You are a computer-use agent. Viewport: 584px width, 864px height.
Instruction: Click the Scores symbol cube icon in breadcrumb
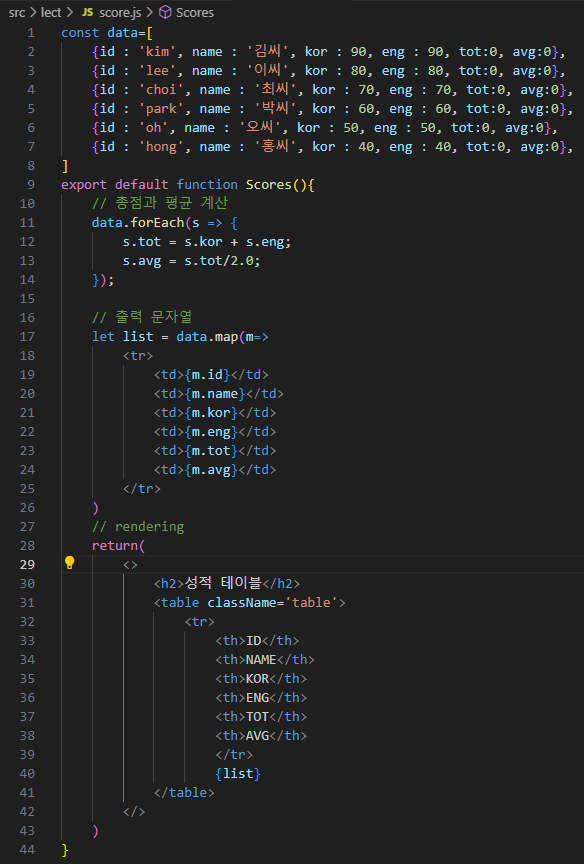[x=165, y=12]
